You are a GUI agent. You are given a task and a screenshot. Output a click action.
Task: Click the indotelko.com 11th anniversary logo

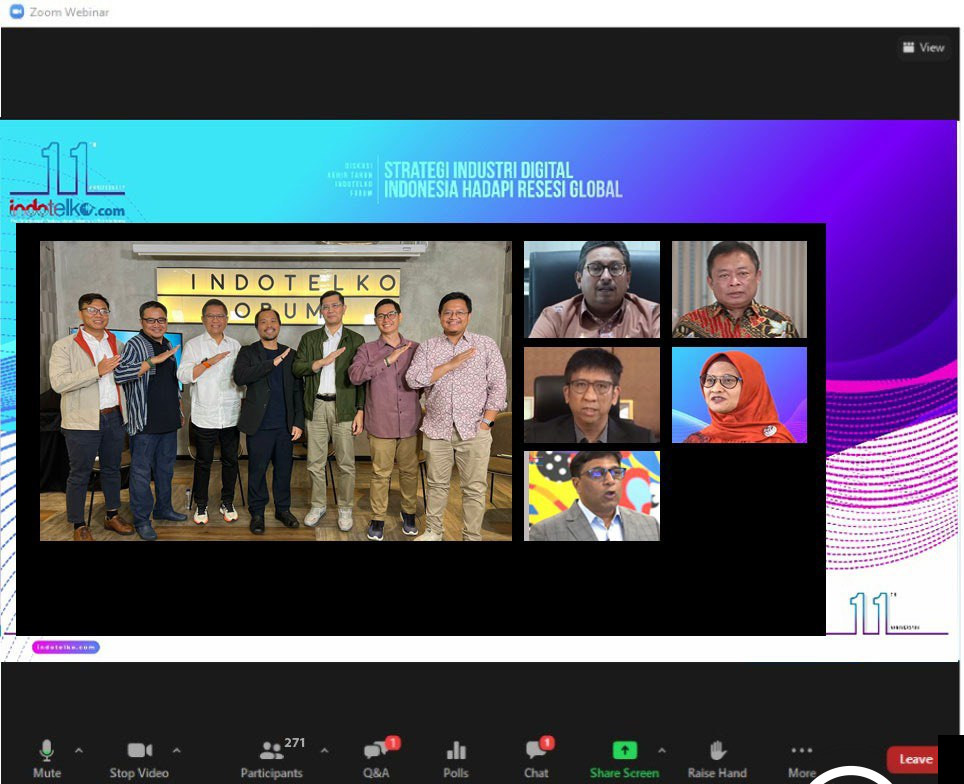tap(67, 182)
